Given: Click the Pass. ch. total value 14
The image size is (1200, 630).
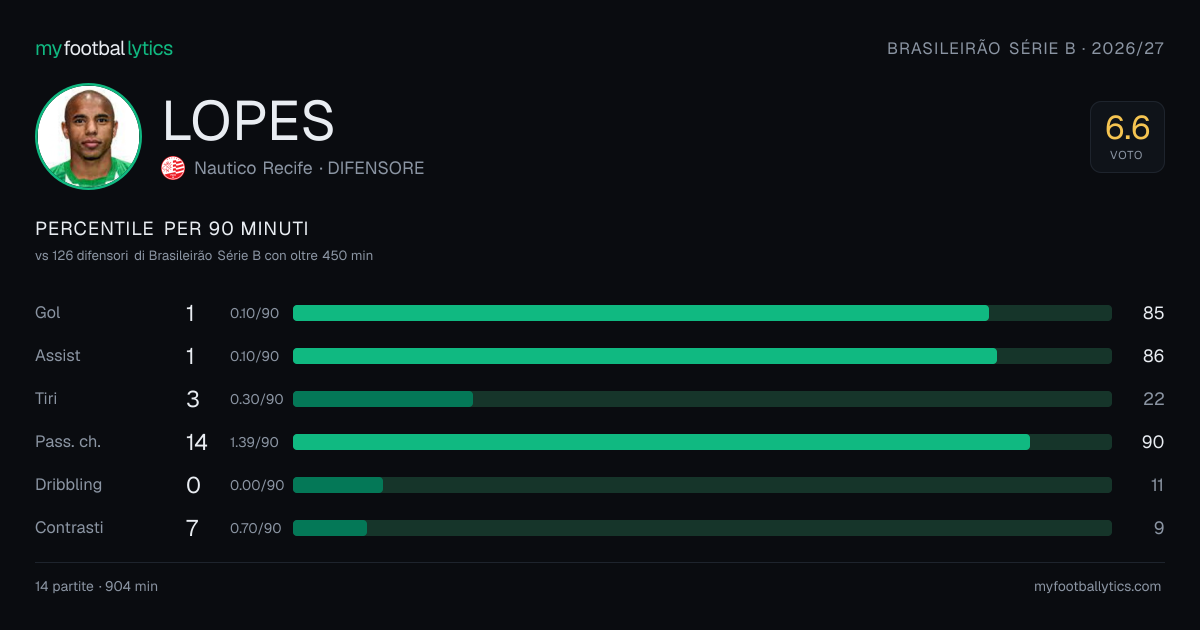Looking at the screenshot, I should (196, 442).
